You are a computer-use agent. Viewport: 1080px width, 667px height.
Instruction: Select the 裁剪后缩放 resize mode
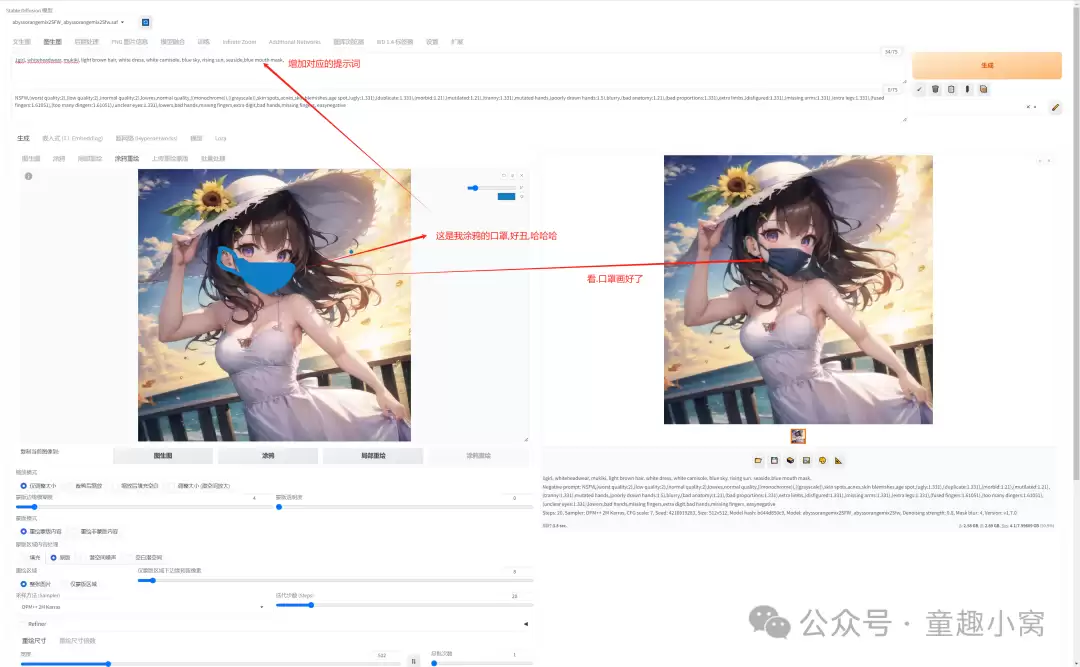point(83,486)
